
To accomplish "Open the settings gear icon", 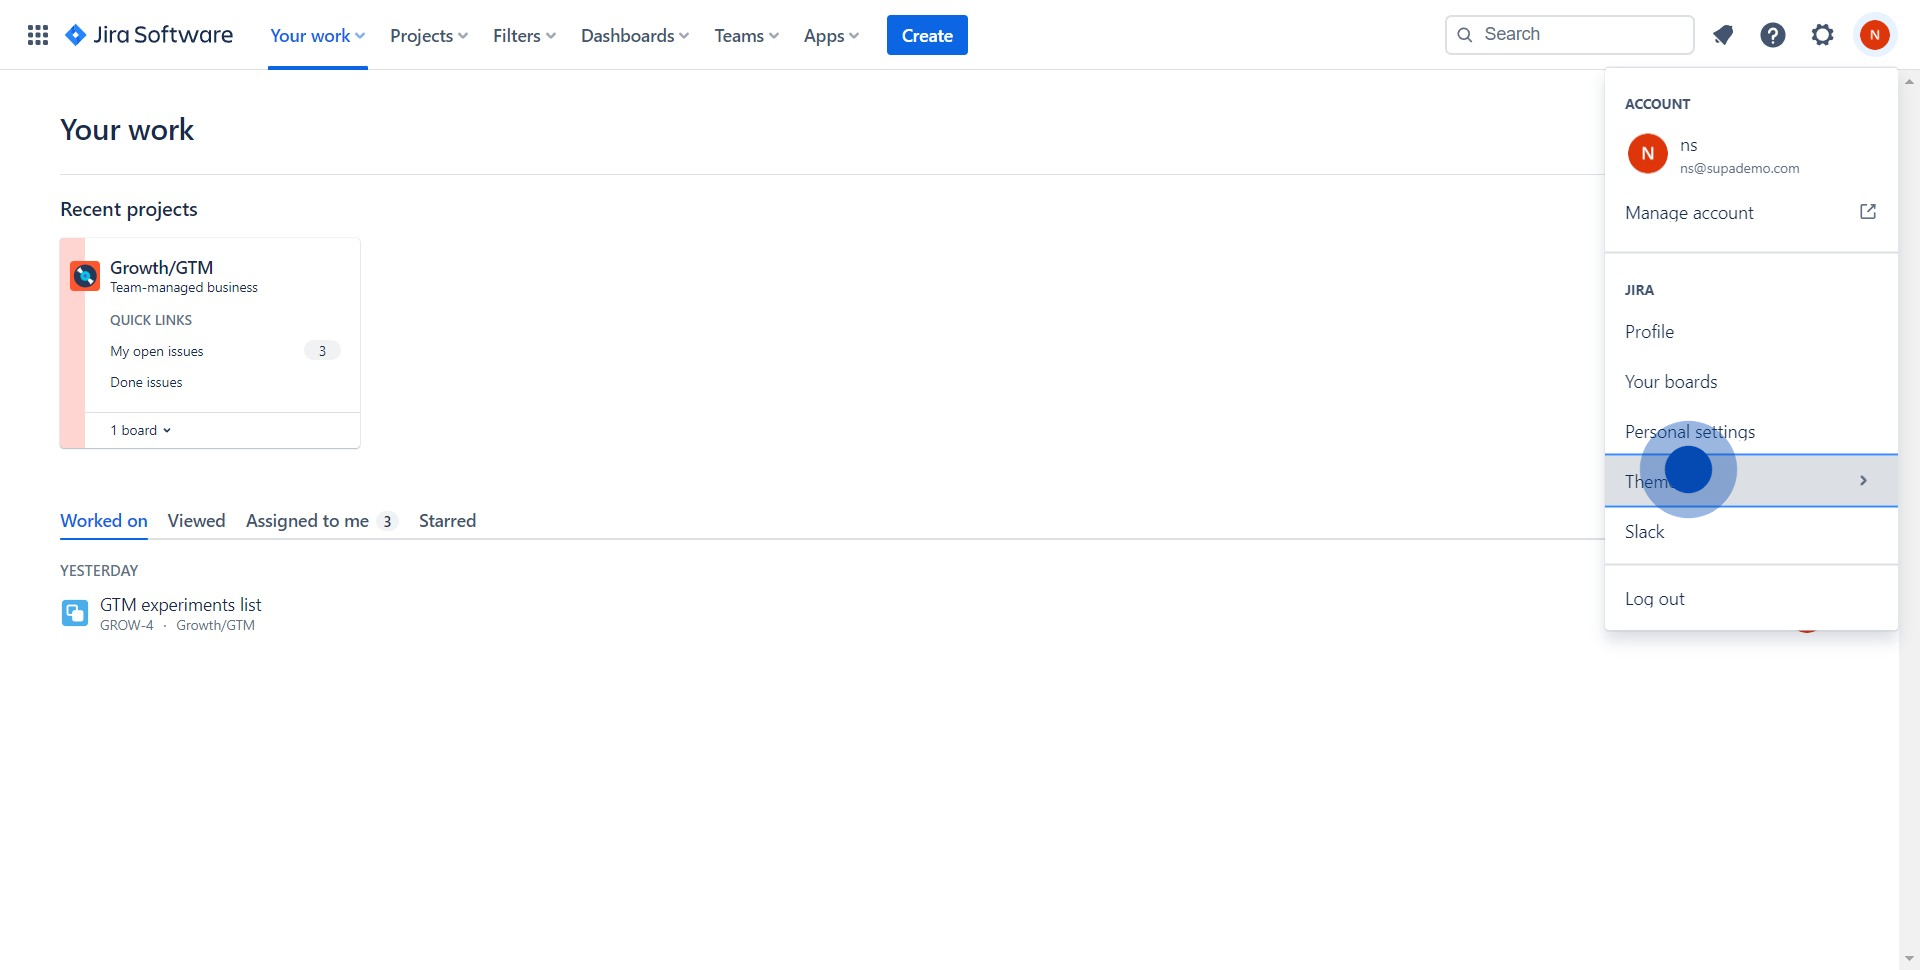I will coord(1822,35).
